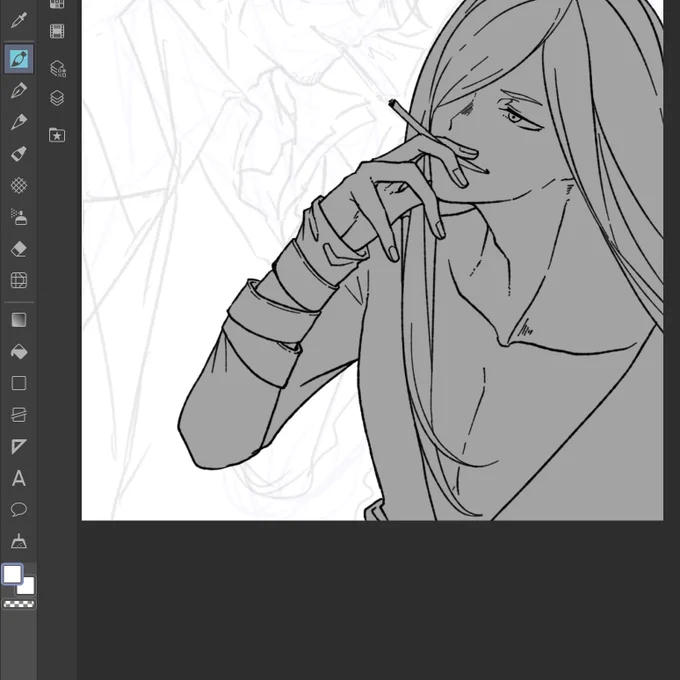The width and height of the screenshot is (680, 680).
Task: Select the Frame border tool
Action: pyautogui.click(x=19, y=415)
